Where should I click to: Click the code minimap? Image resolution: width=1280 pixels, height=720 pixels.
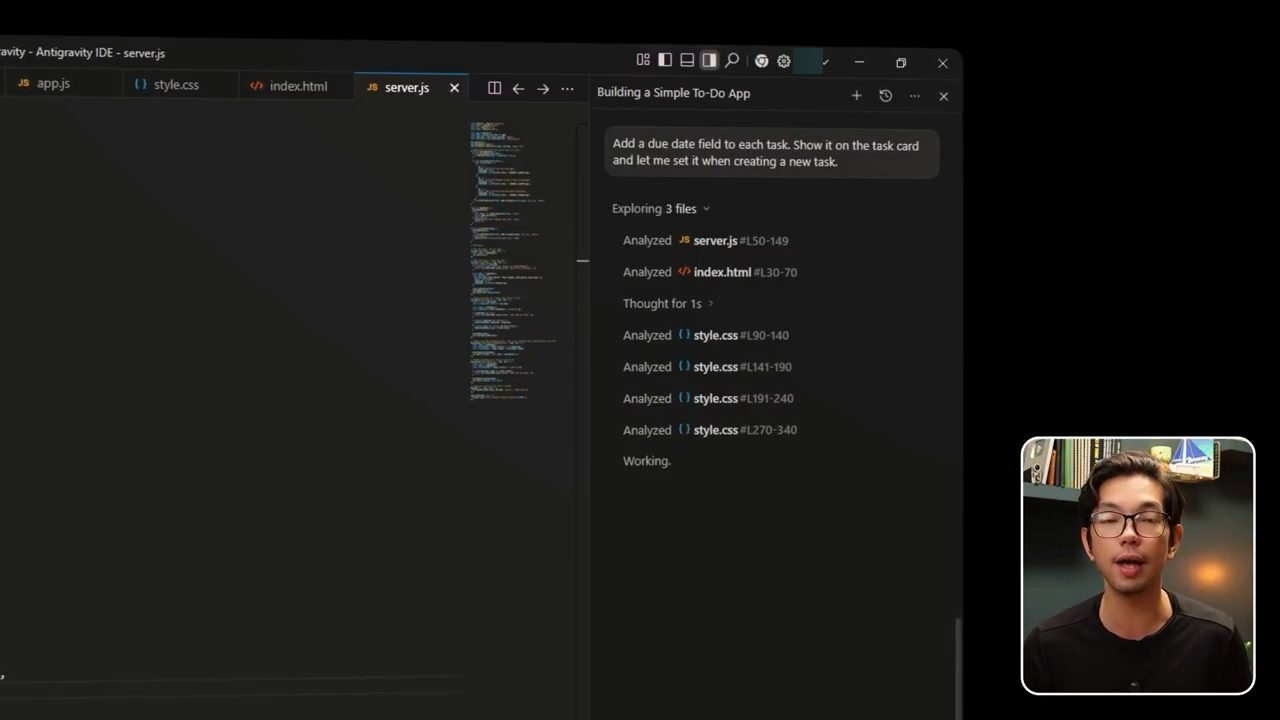point(513,260)
